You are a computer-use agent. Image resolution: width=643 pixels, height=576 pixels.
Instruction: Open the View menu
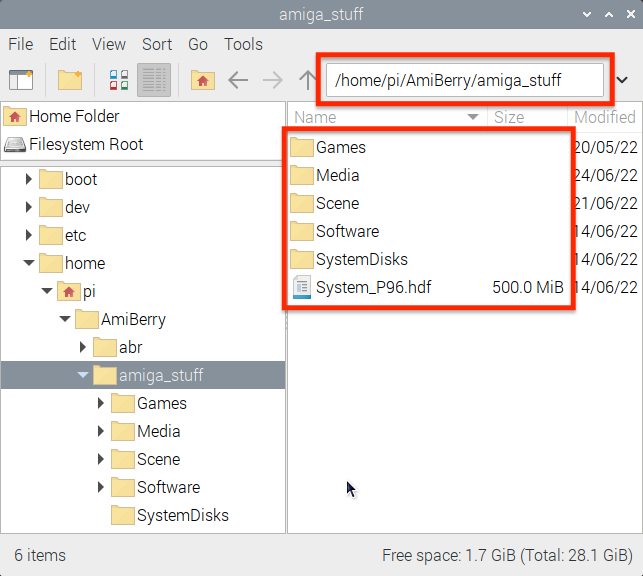[109, 44]
